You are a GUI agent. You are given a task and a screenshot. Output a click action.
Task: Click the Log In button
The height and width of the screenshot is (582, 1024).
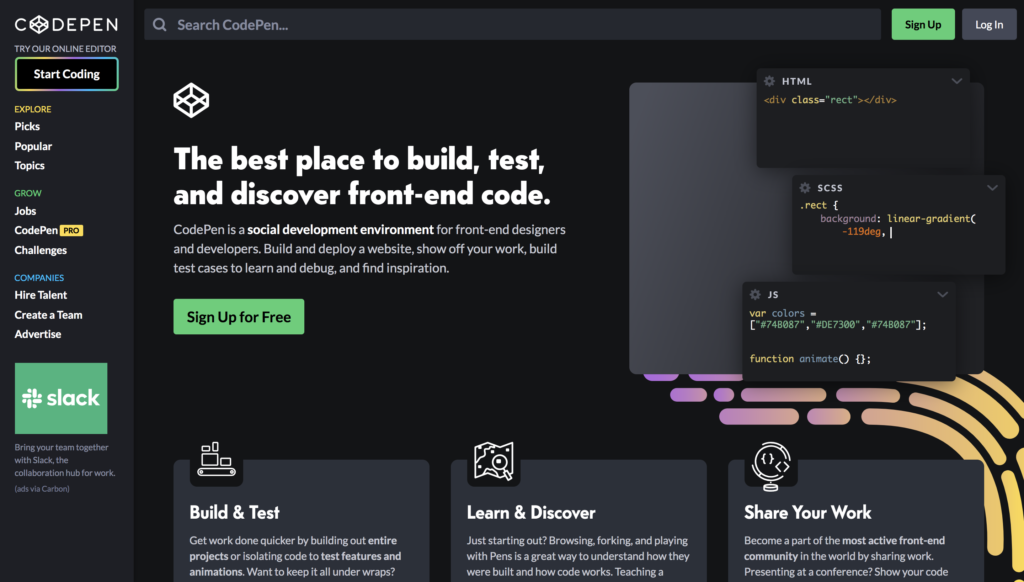988,25
